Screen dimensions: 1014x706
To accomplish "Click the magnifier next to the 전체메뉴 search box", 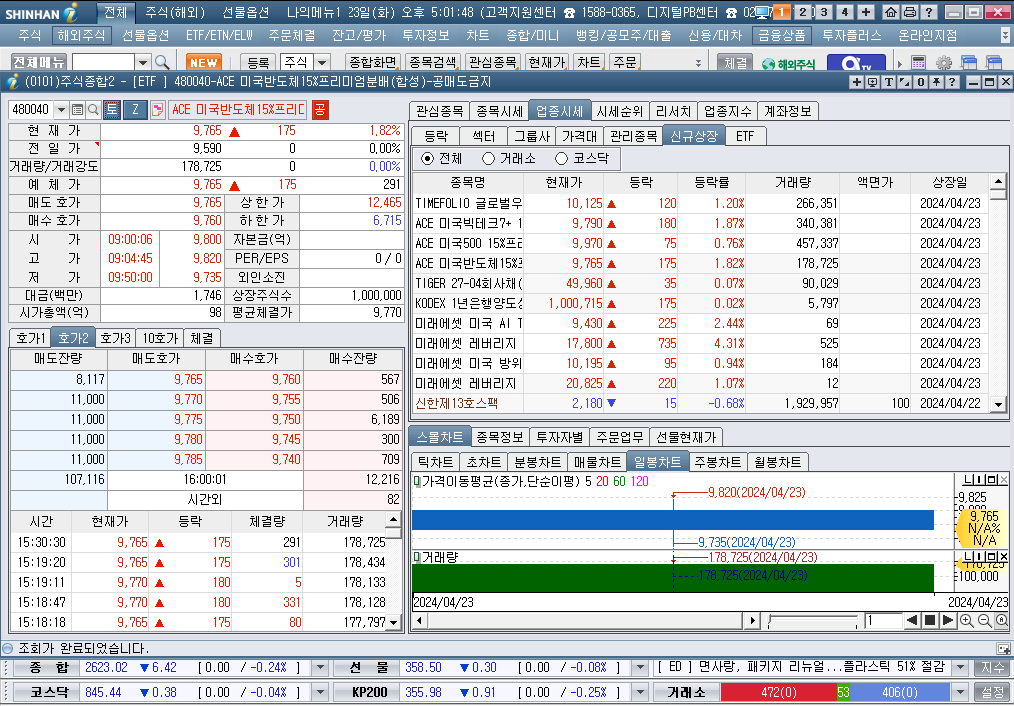I will pos(162,62).
